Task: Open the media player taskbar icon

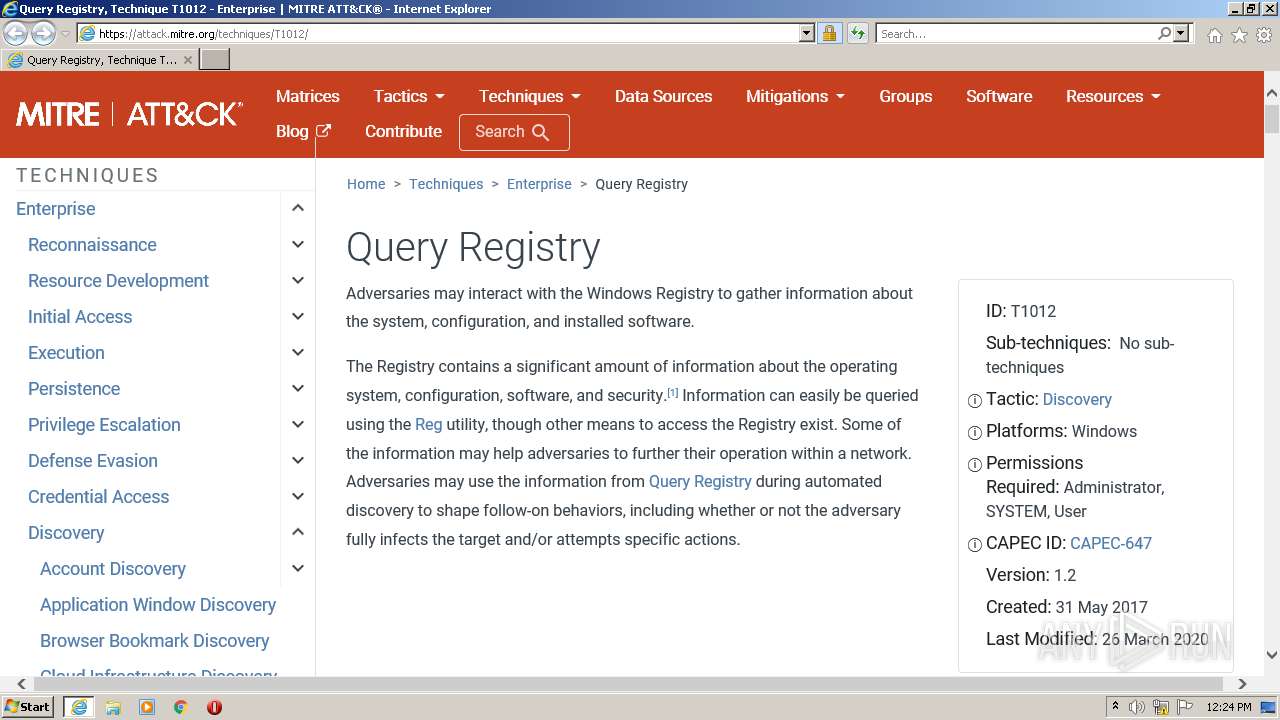Action: click(147, 707)
